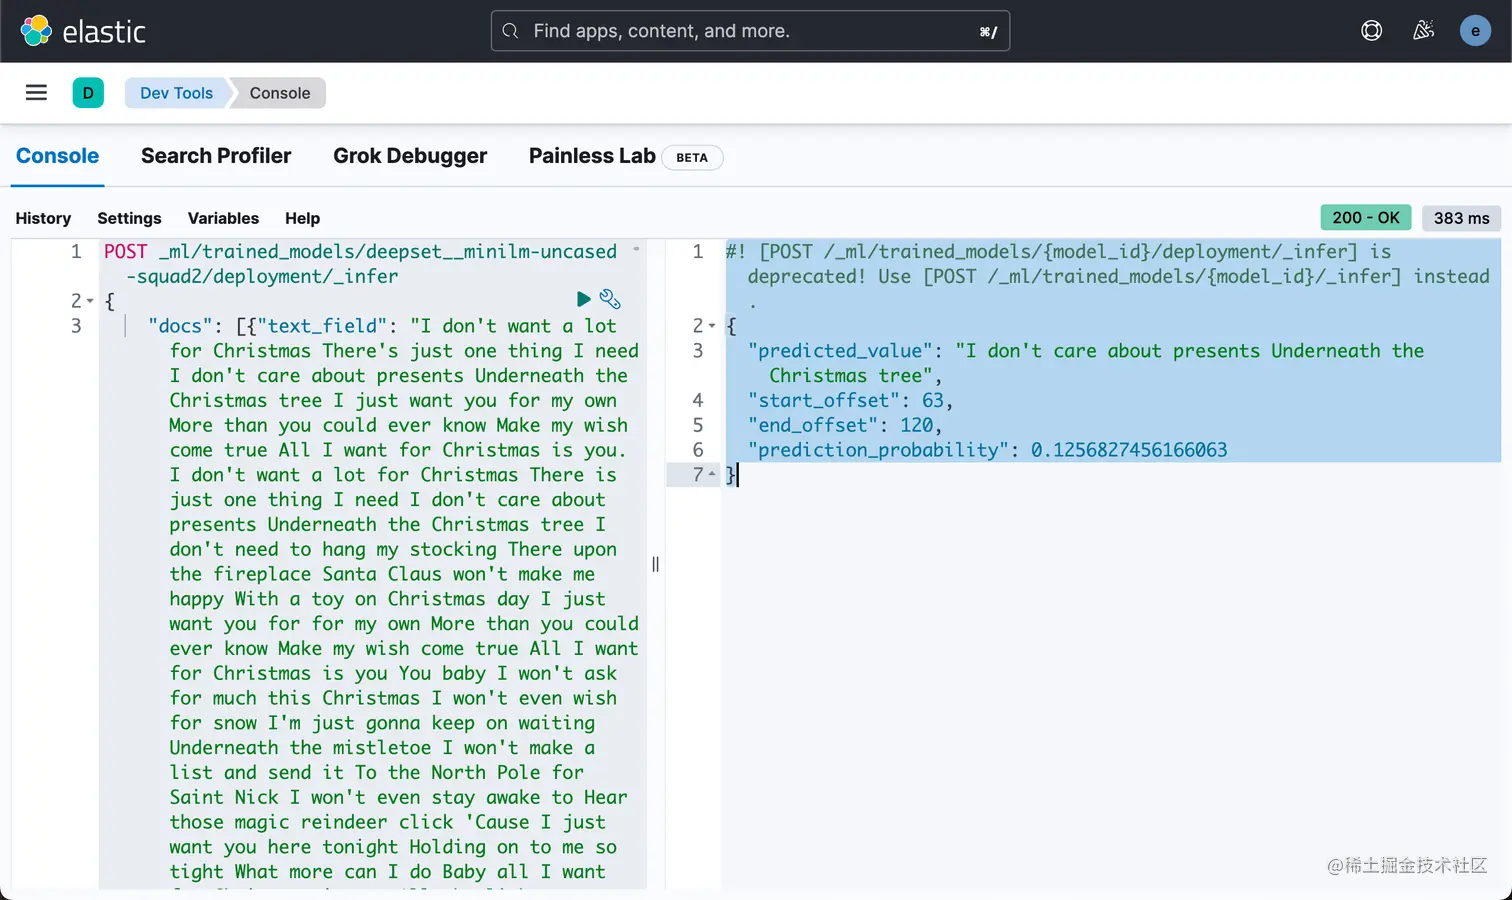Click the Elastic logo
The image size is (1512, 900).
83,31
